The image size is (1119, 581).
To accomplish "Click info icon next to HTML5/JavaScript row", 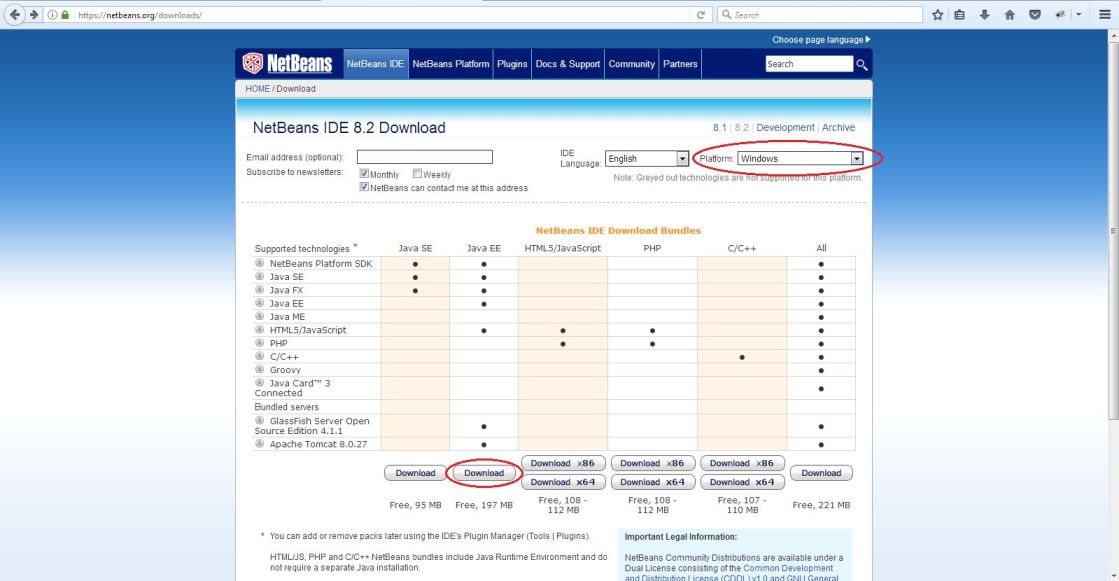I will tap(260, 330).
